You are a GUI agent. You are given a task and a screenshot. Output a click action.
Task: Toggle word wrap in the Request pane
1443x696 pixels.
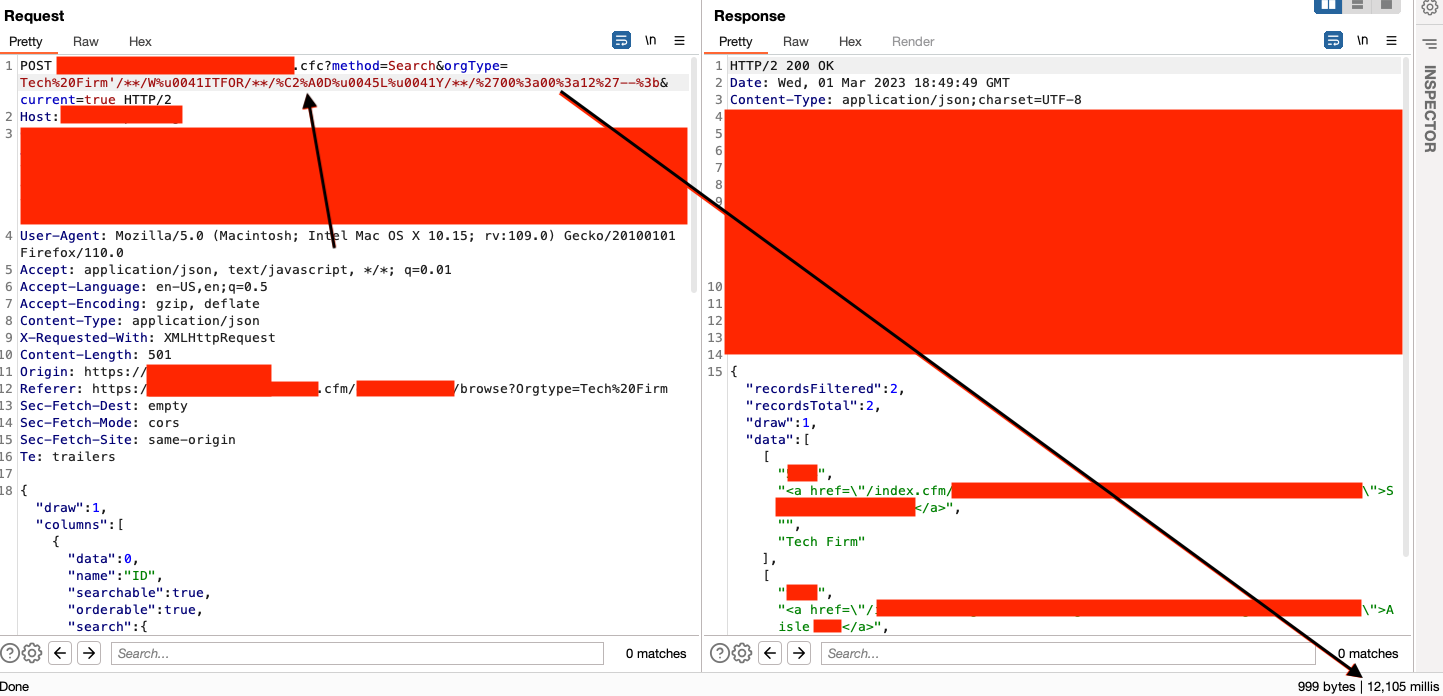click(x=621, y=41)
